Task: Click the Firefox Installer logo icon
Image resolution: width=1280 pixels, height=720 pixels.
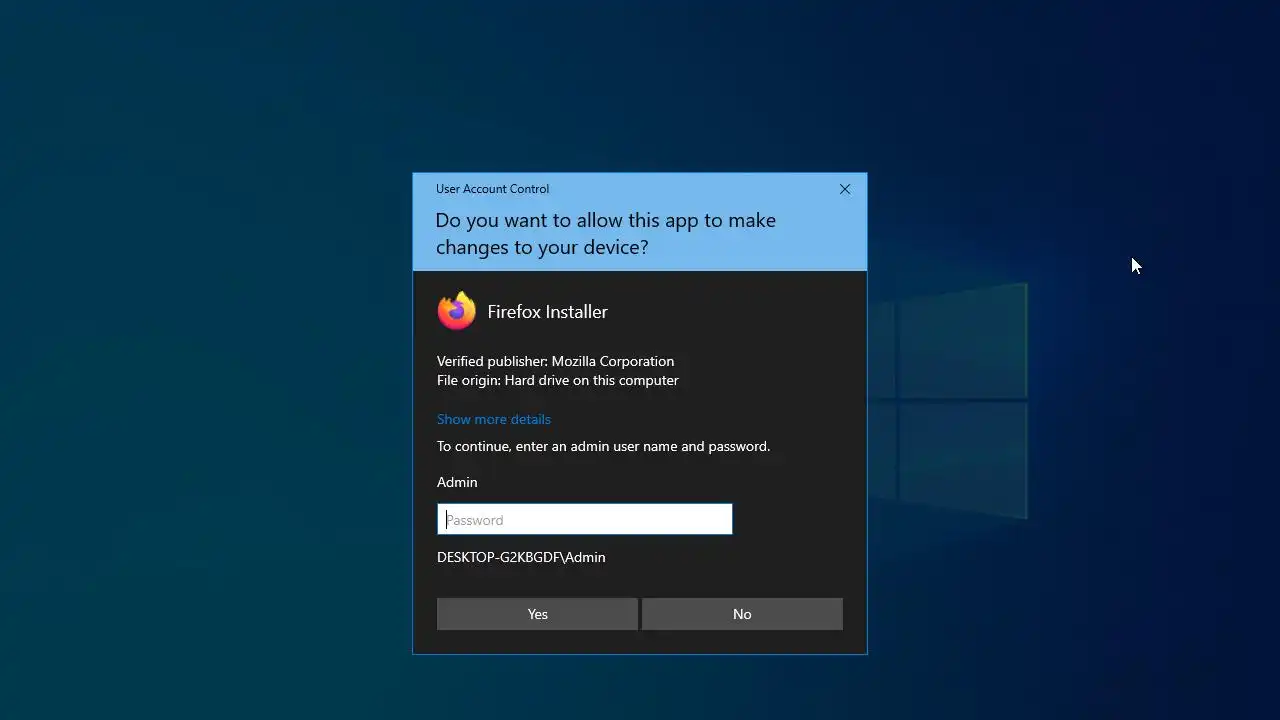Action: tap(457, 311)
